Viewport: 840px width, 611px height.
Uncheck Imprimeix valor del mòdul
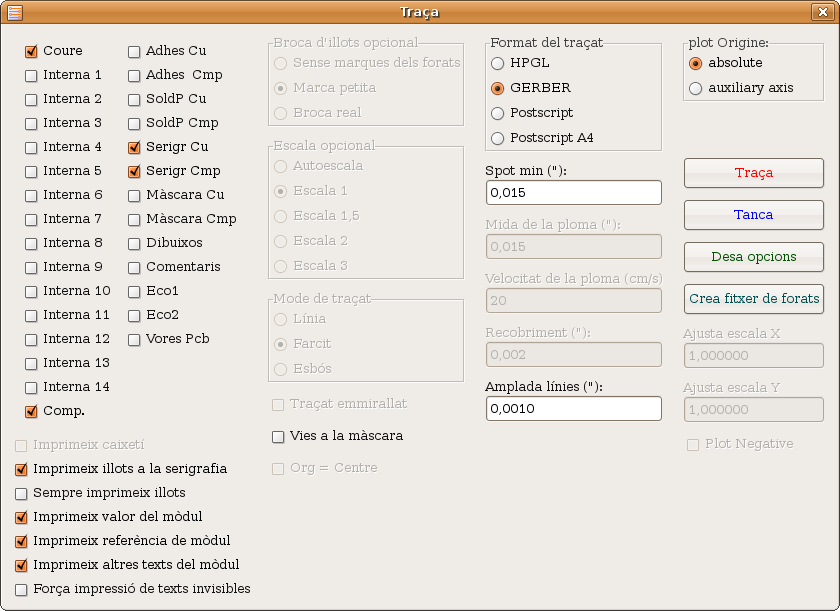pyautogui.click(x=21, y=517)
